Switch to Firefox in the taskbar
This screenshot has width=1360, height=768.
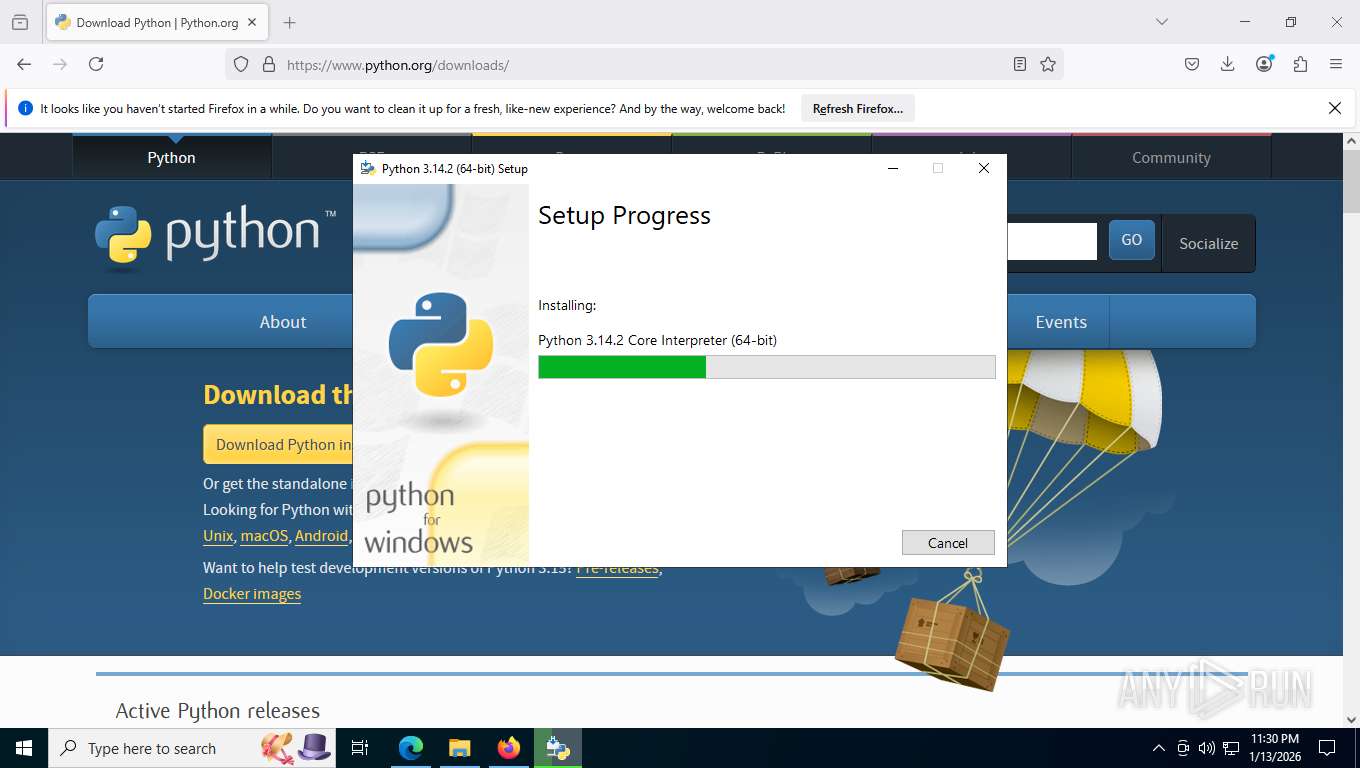509,748
